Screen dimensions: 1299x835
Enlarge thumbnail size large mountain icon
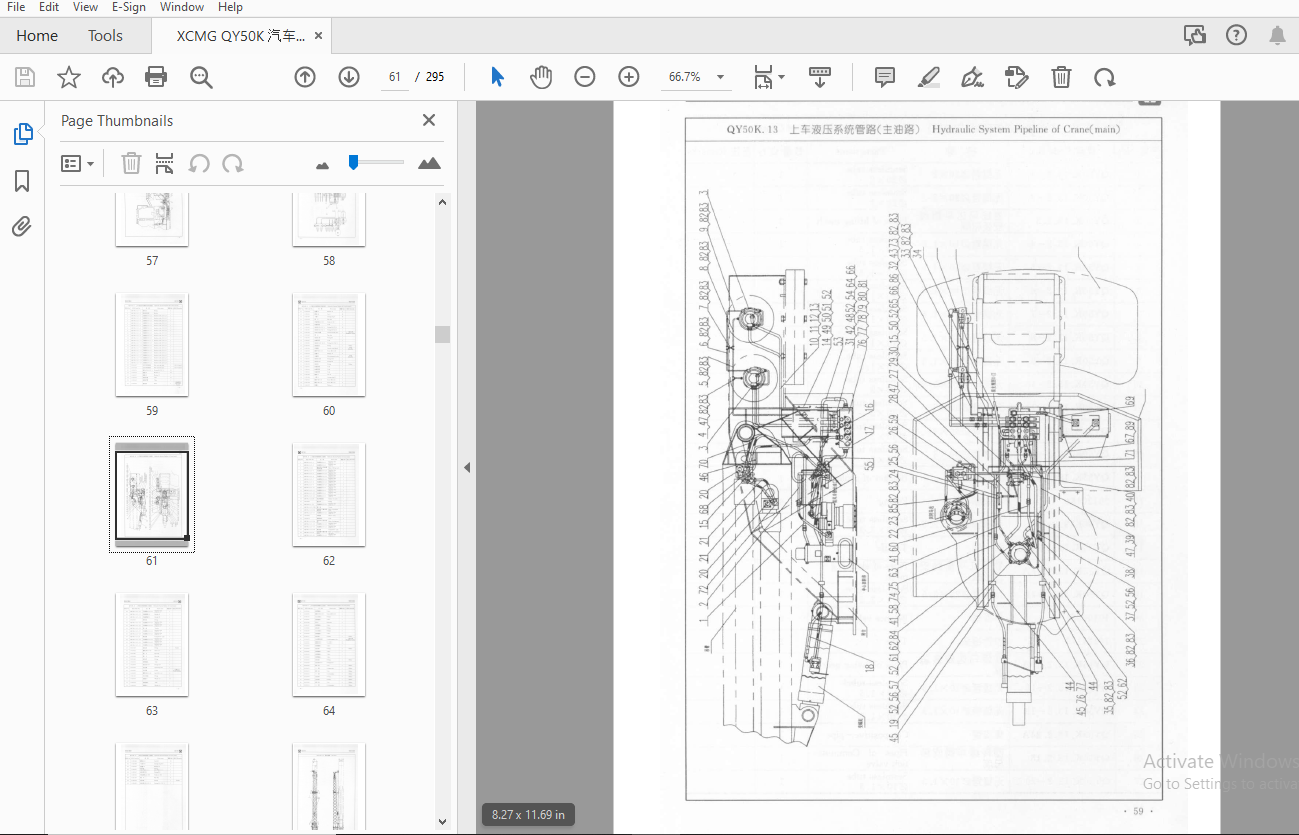click(x=429, y=163)
